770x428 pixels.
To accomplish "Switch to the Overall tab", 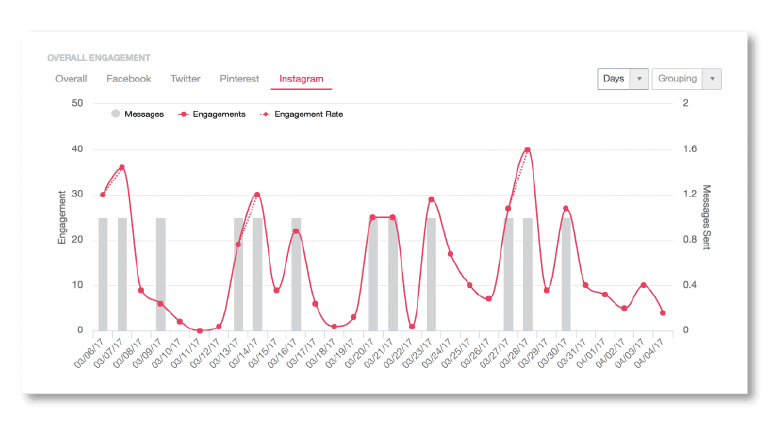I will (x=71, y=78).
